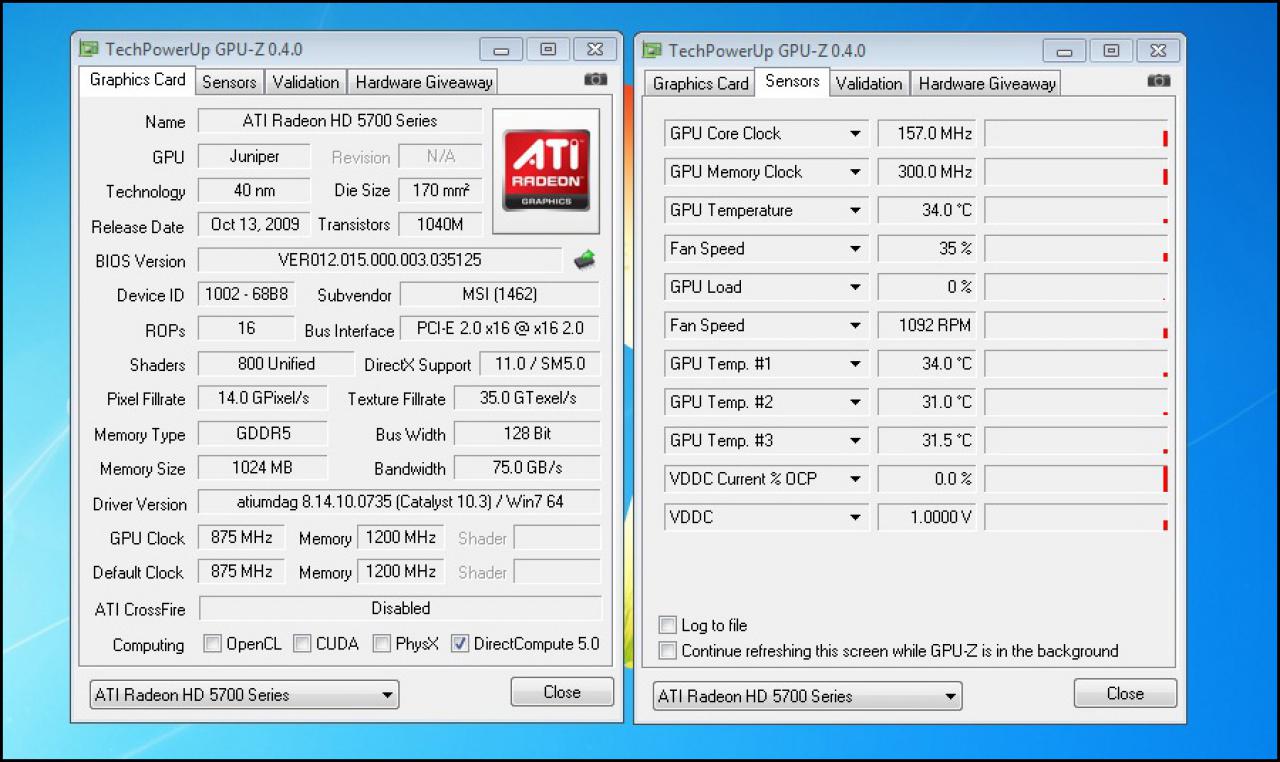Maximize the right GPU-Z window
The width and height of the screenshot is (1280, 762).
pyautogui.click(x=1111, y=50)
